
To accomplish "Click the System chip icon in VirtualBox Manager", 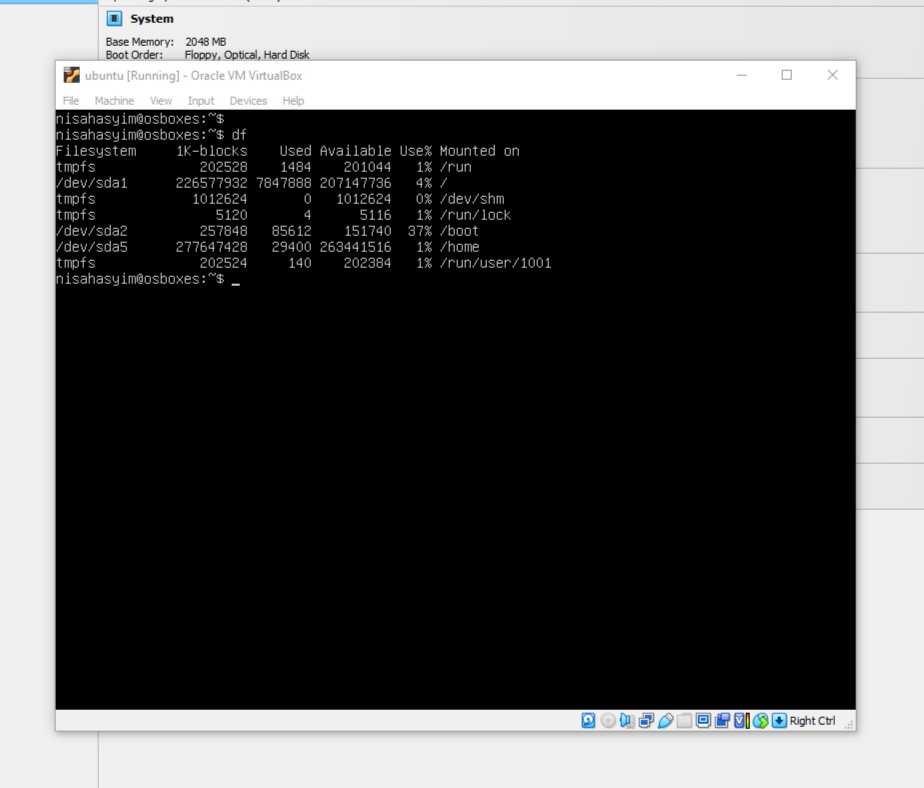I will pyautogui.click(x=114, y=19).
